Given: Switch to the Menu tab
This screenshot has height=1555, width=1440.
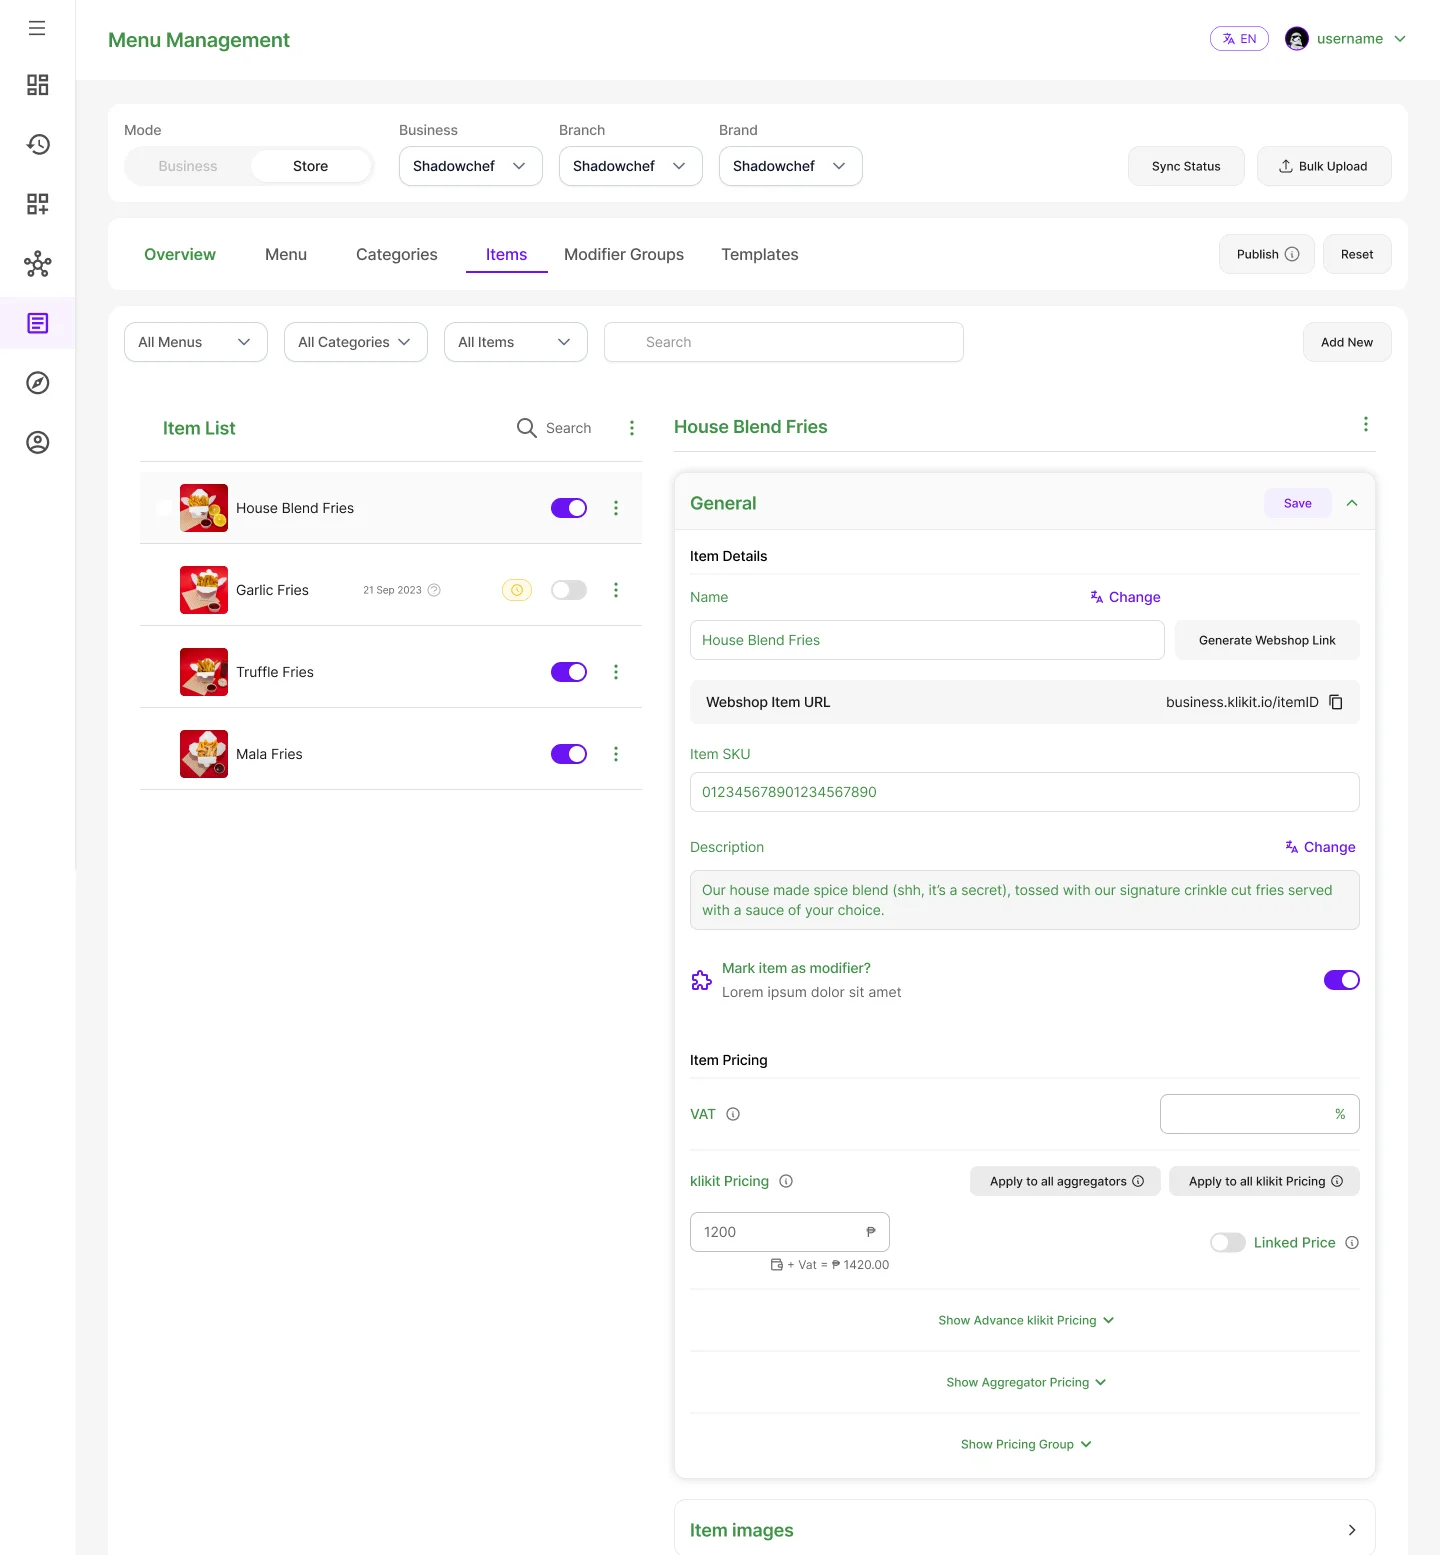Looking at the screenshot, I should click(x=286, y=254).
